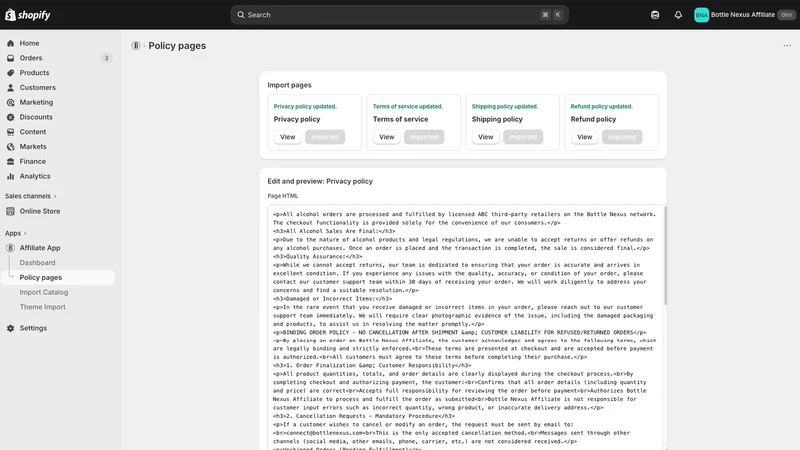Open Import Catalog sub-item
This screenshot has height=450, width=800.
pos(44,292)
